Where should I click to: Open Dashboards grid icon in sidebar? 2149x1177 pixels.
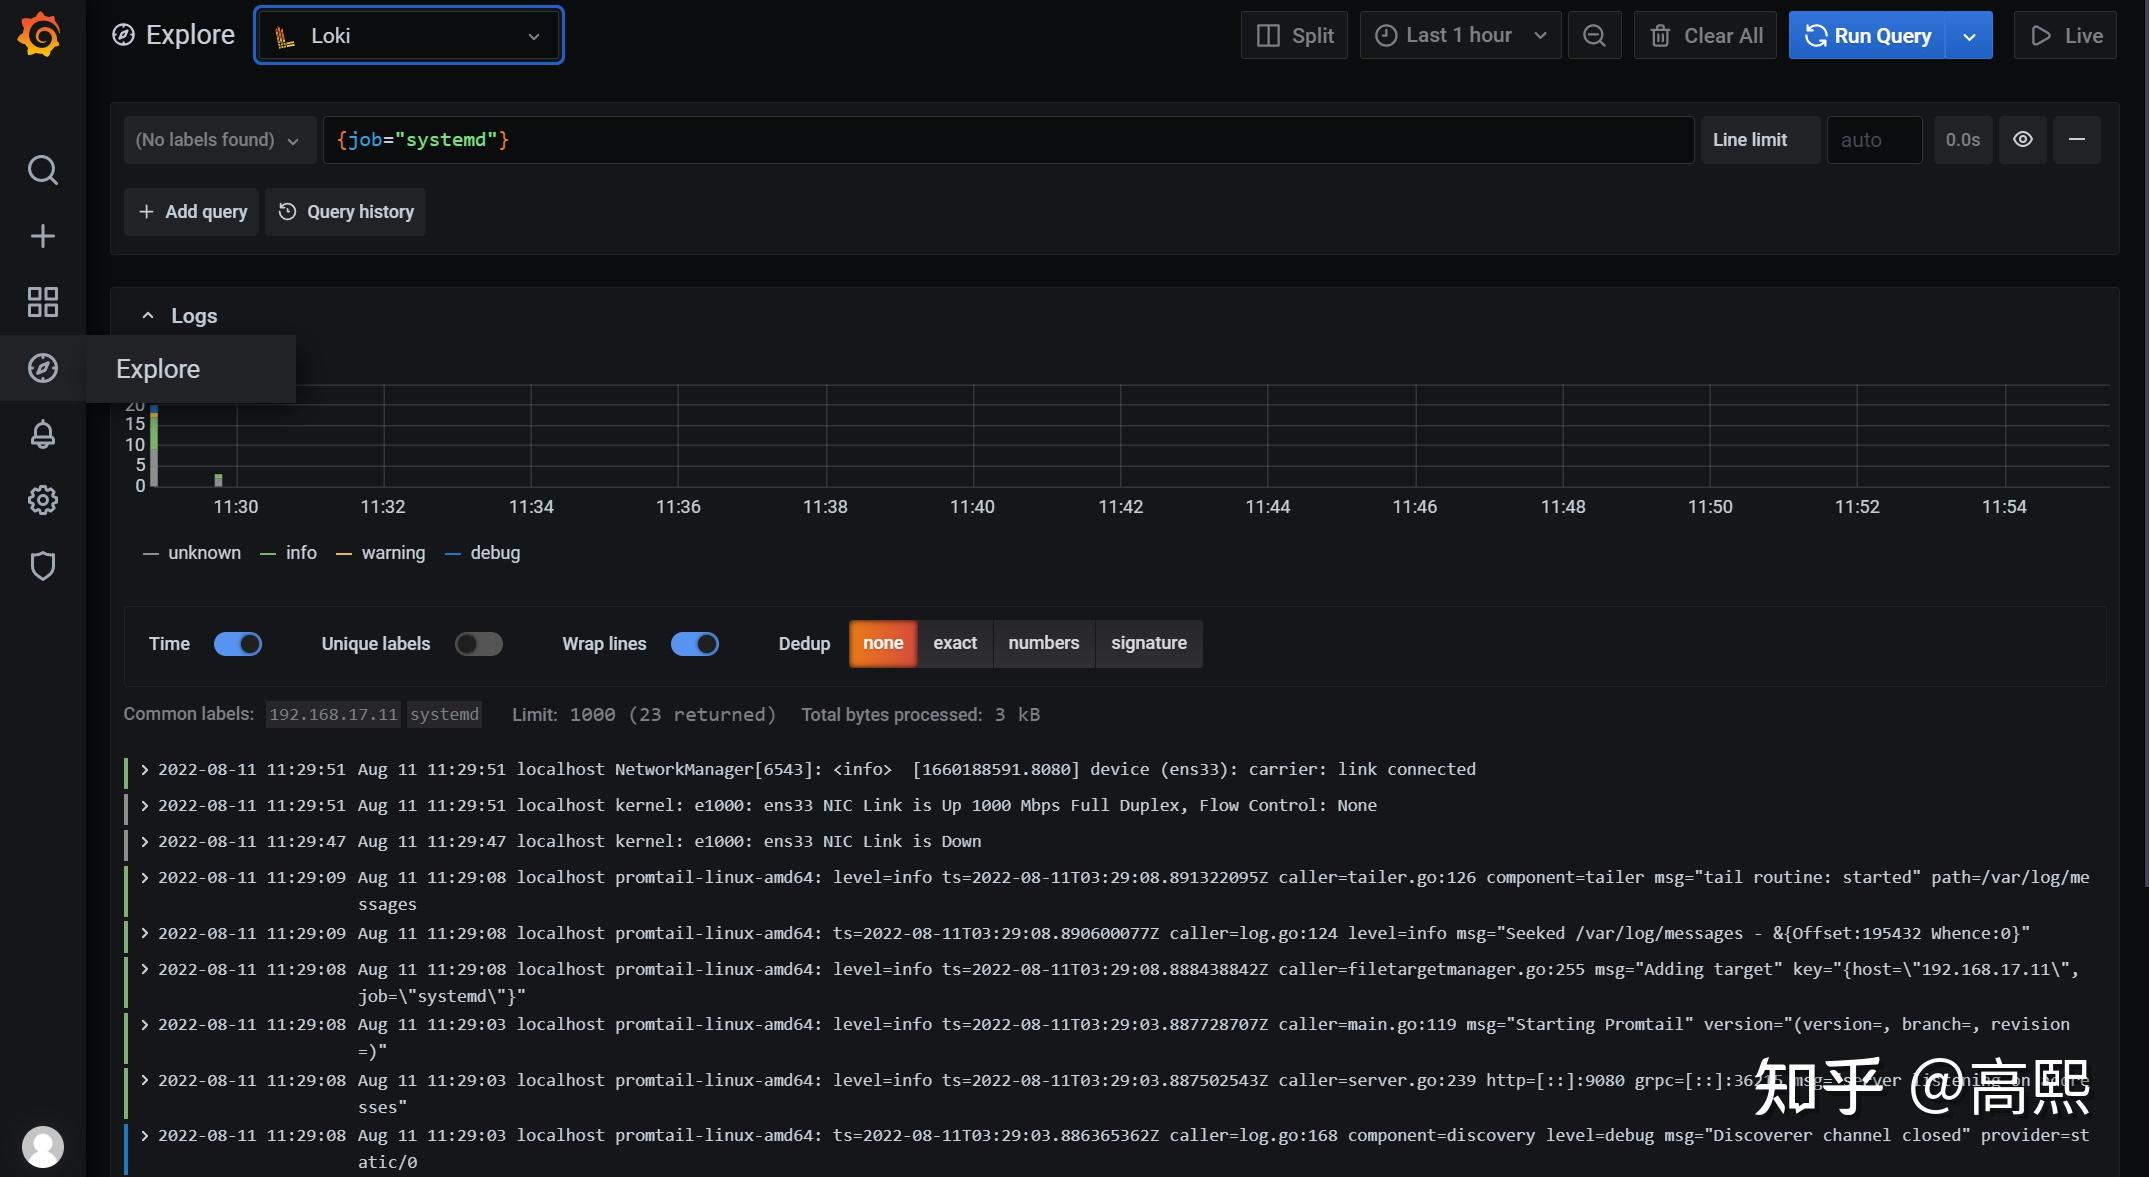click(42, 302)
